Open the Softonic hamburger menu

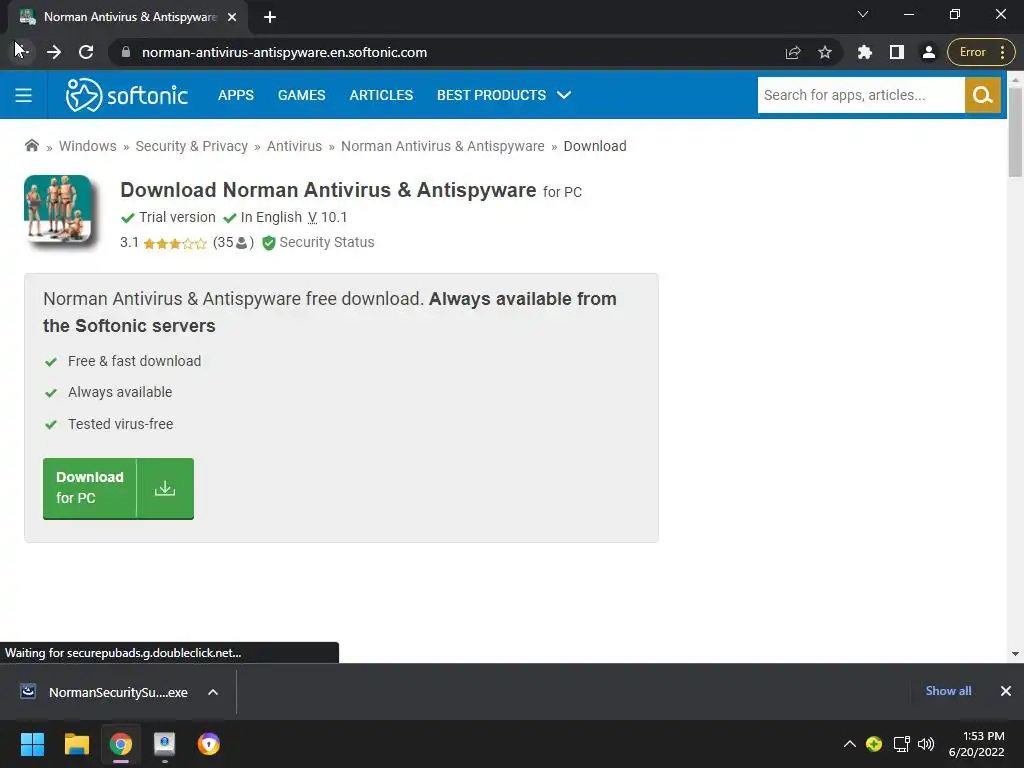tap(24, 95)
